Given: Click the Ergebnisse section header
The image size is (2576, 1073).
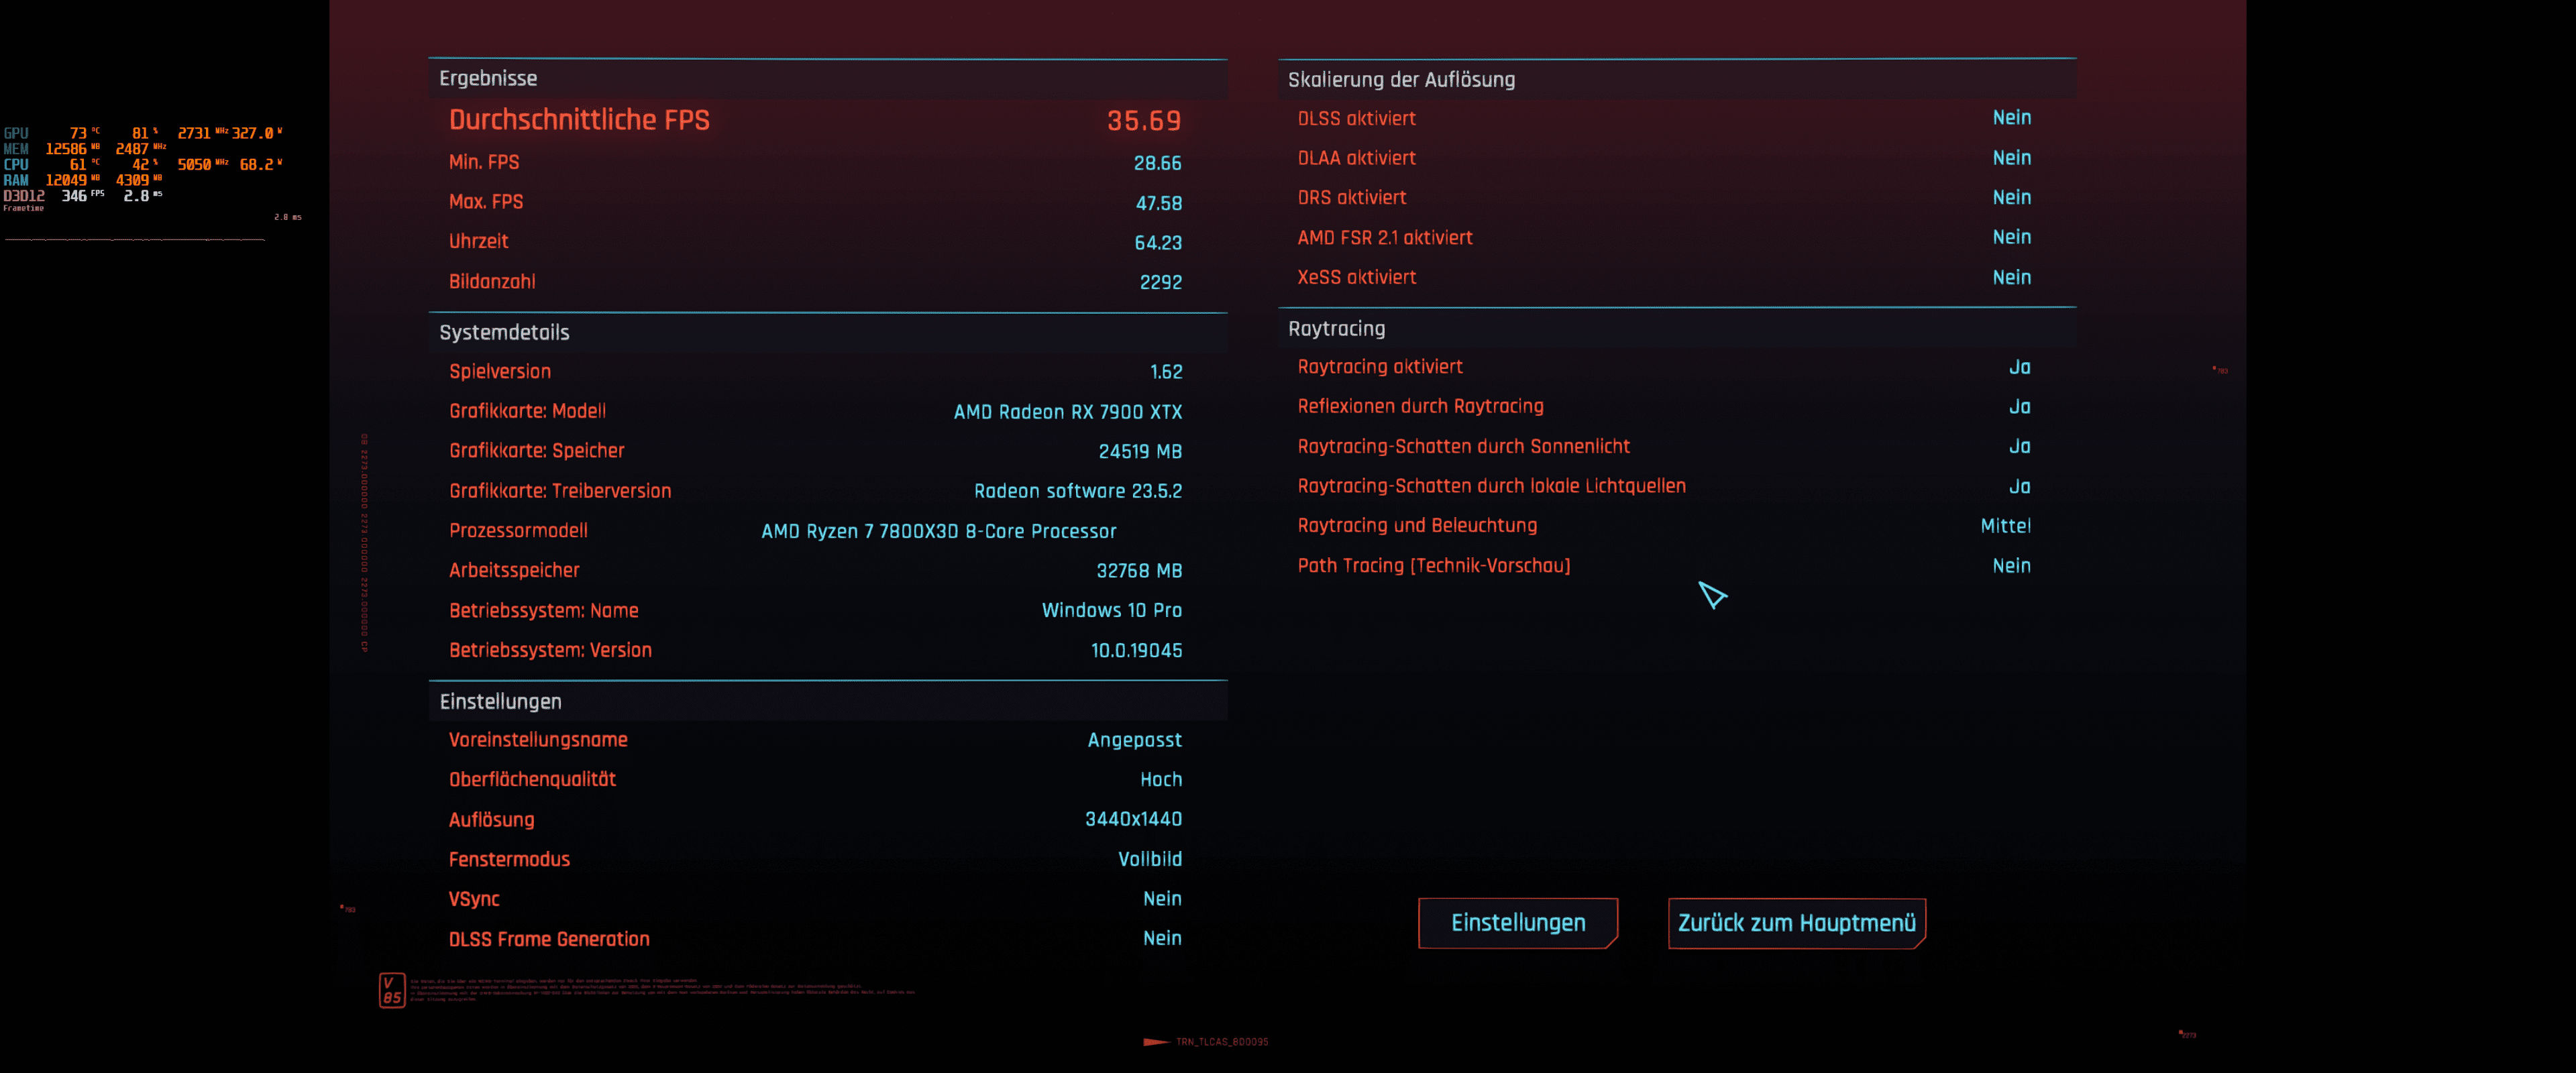Looking at the screenshot, I should click(488, 78).
